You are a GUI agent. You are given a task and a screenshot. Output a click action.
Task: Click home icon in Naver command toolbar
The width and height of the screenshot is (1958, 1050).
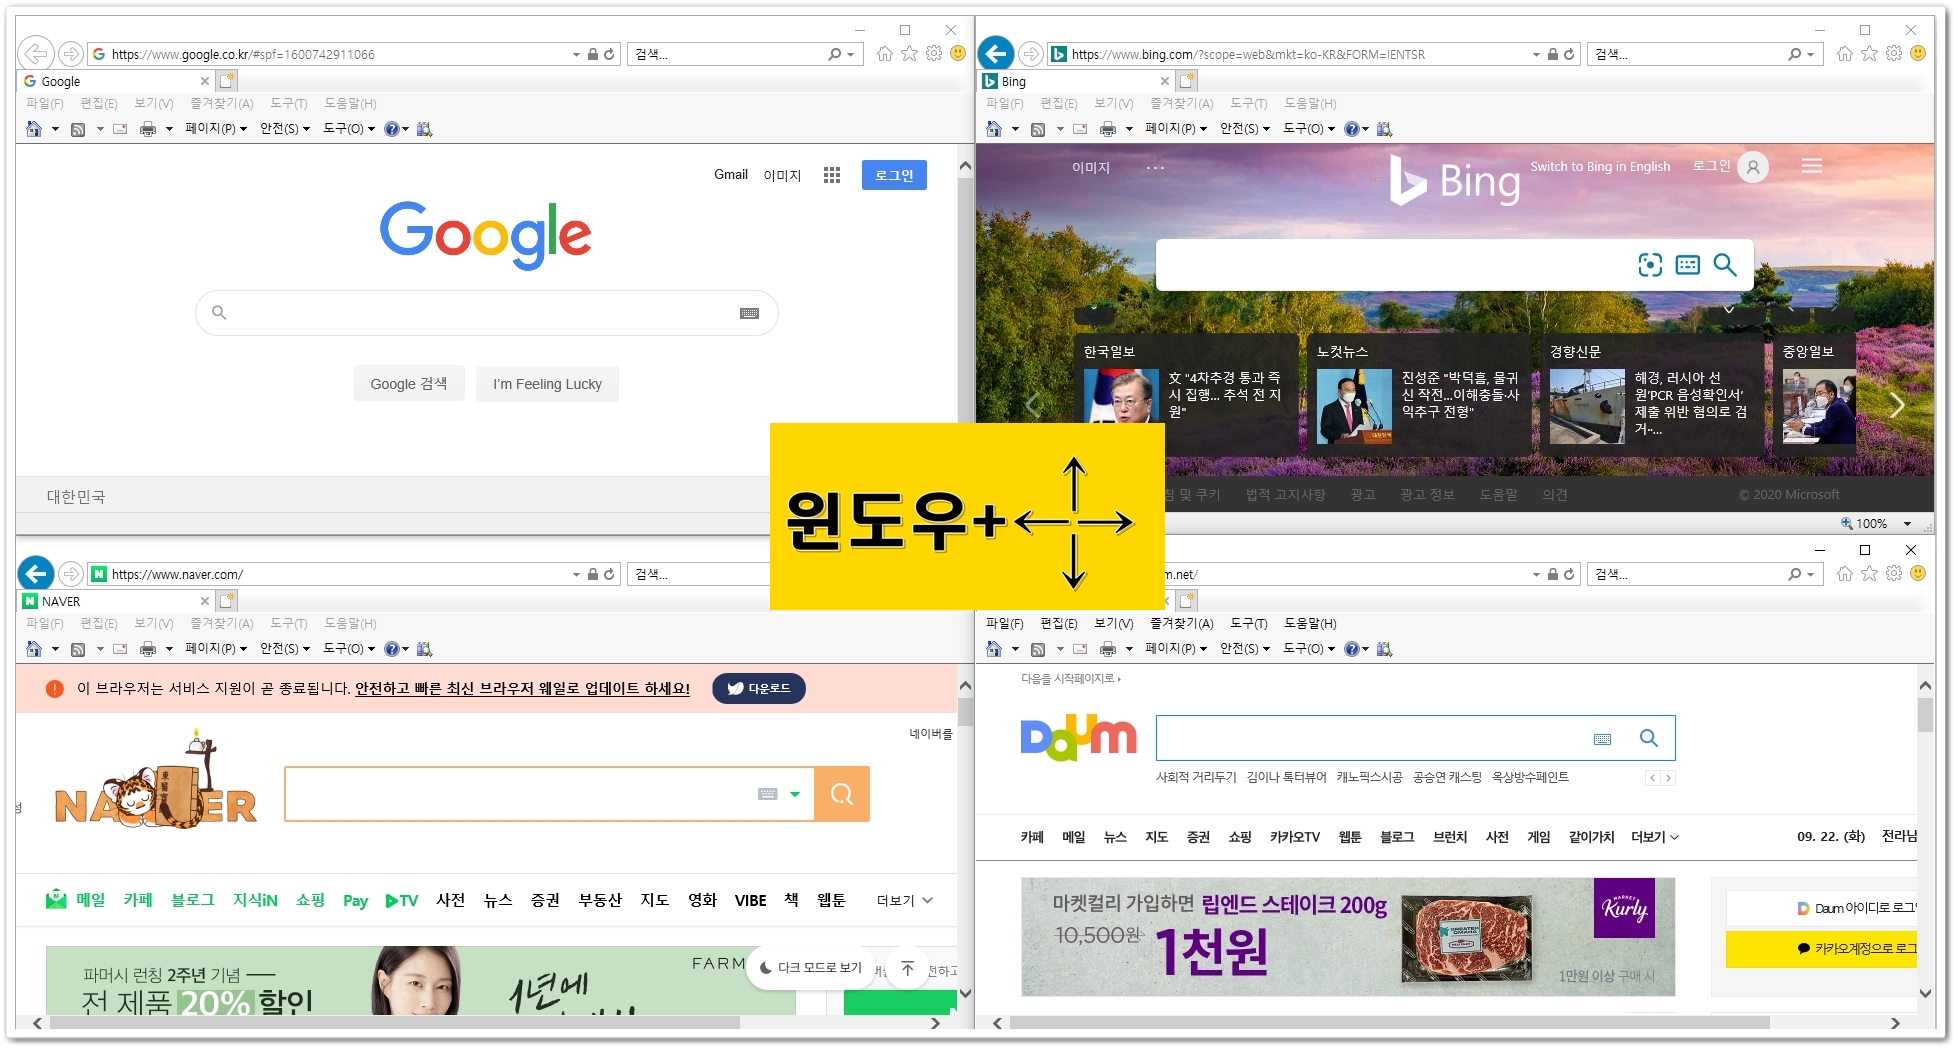(34, 649)
